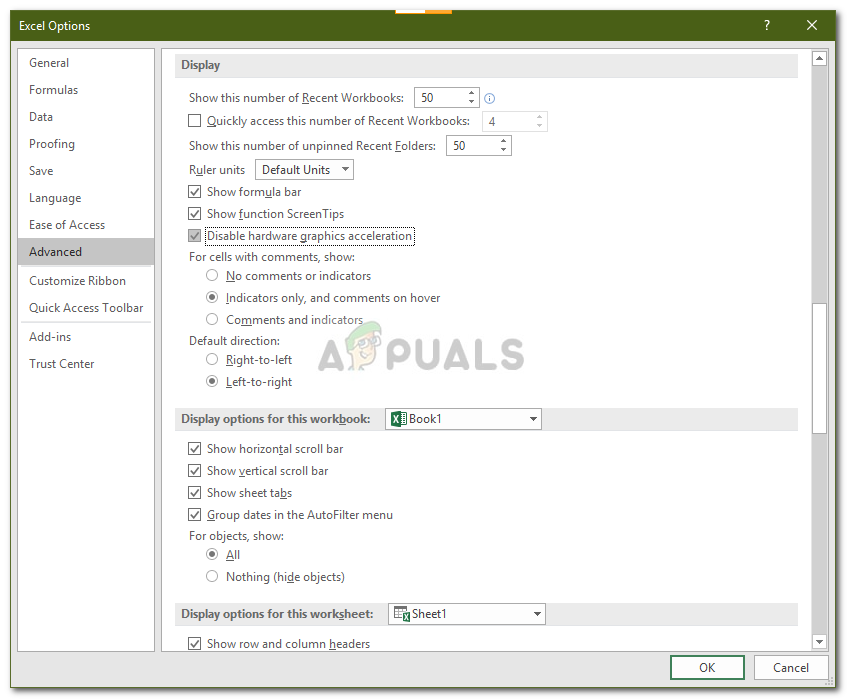Screen dimensions: 847x699
Task: Select Indicators only, comments on hover
Action: pyautogui.click(x=212, y=298)
